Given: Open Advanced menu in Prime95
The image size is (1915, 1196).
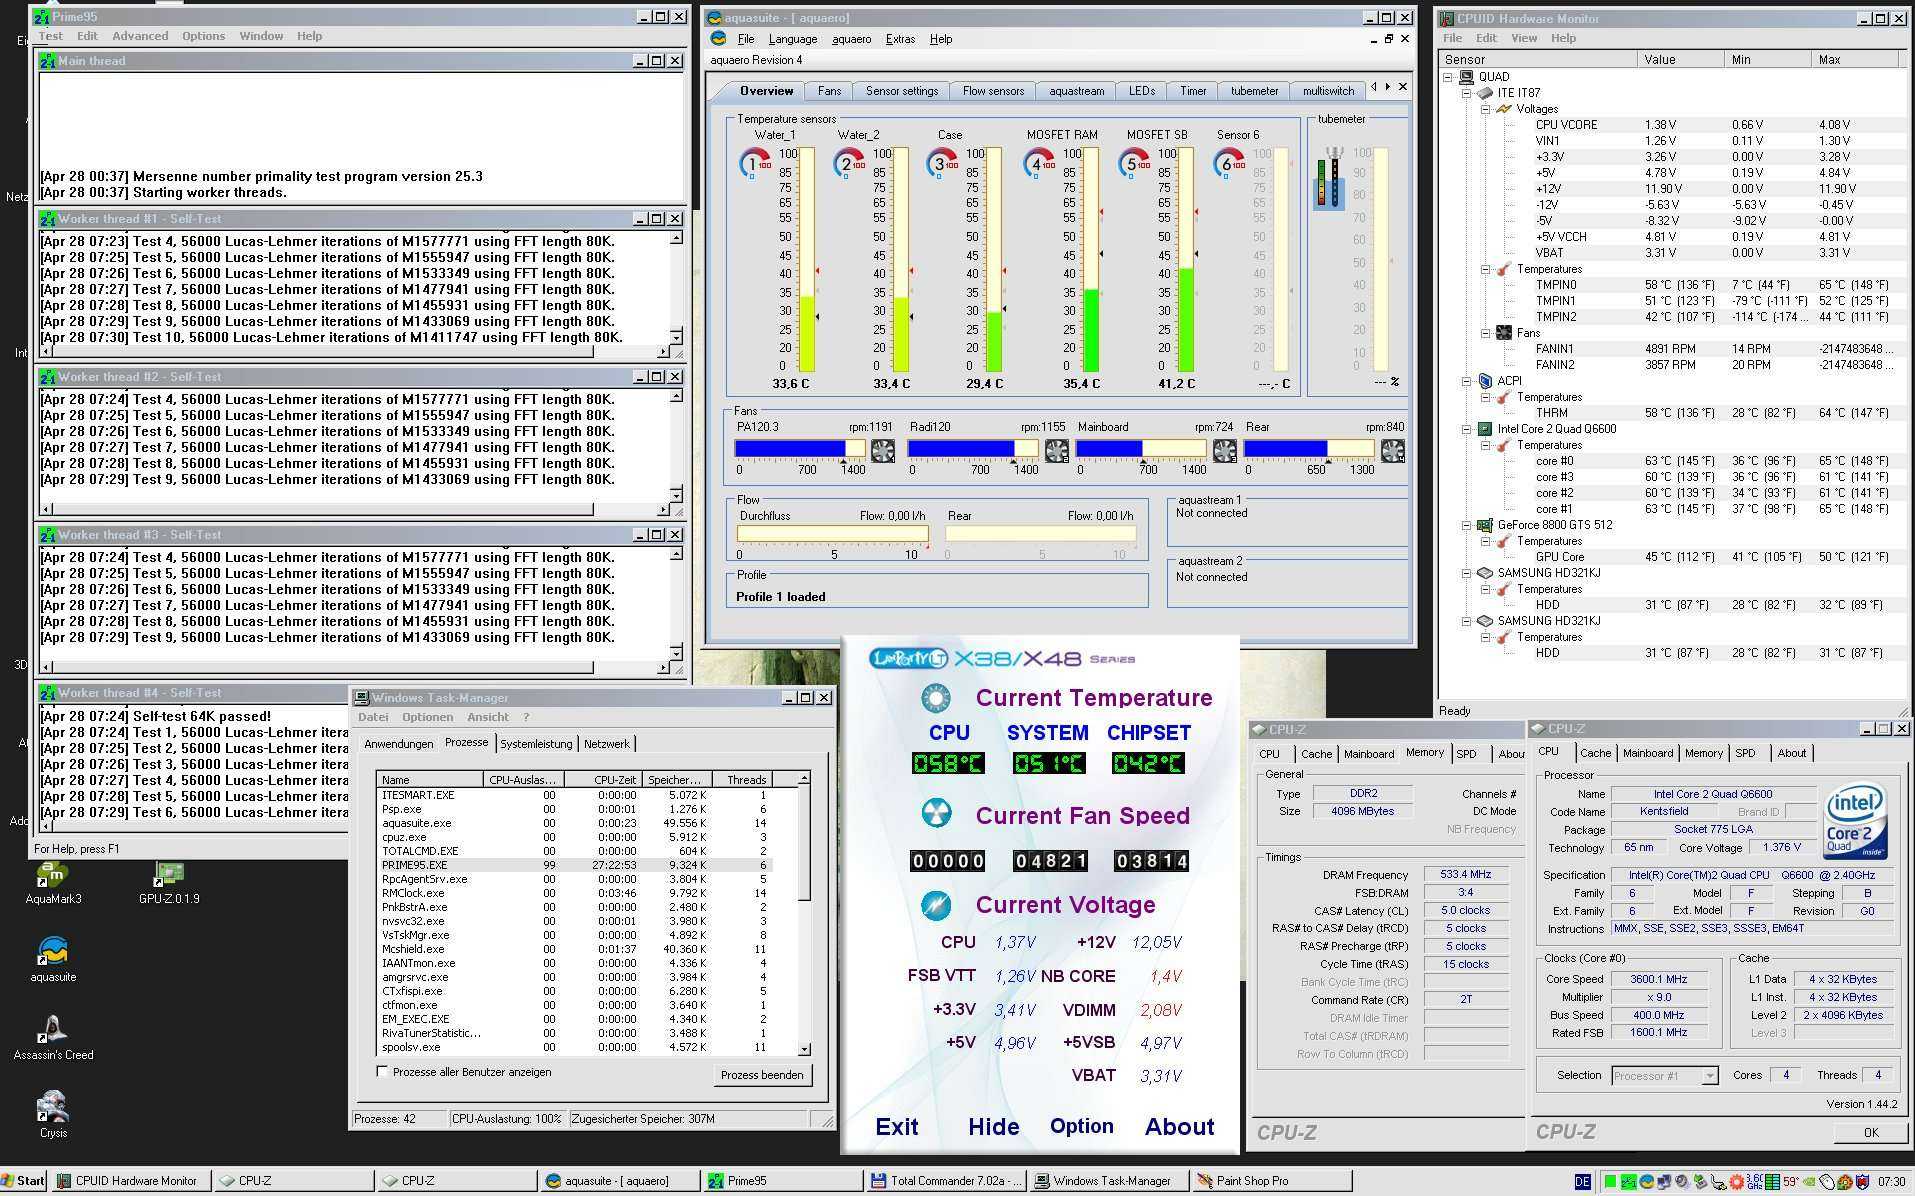Looking at the screenshot, I should [140, 36].
